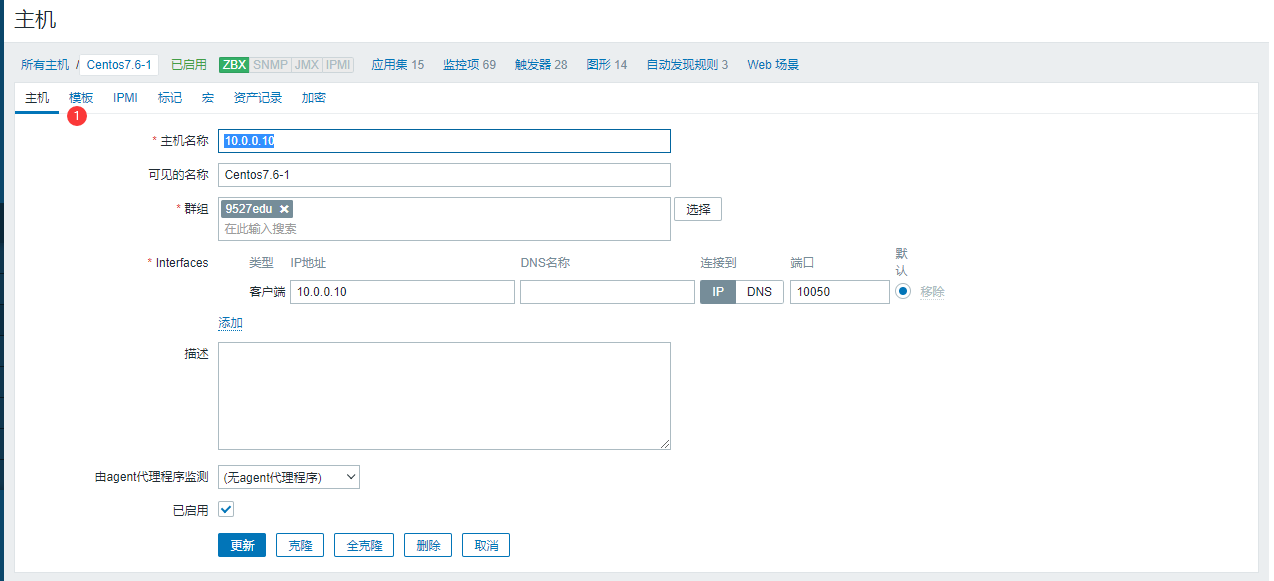1274x581 pixels.
Task: Focus the DNS名称 input field
Action: tap(607, 292)
